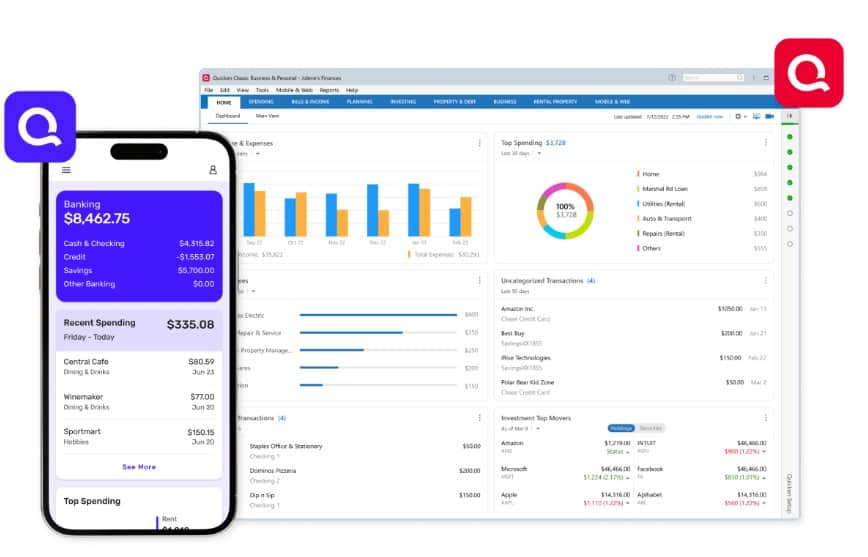
Task: Click the video camera icon in dashboard toolbar
Action: point(769,117)
